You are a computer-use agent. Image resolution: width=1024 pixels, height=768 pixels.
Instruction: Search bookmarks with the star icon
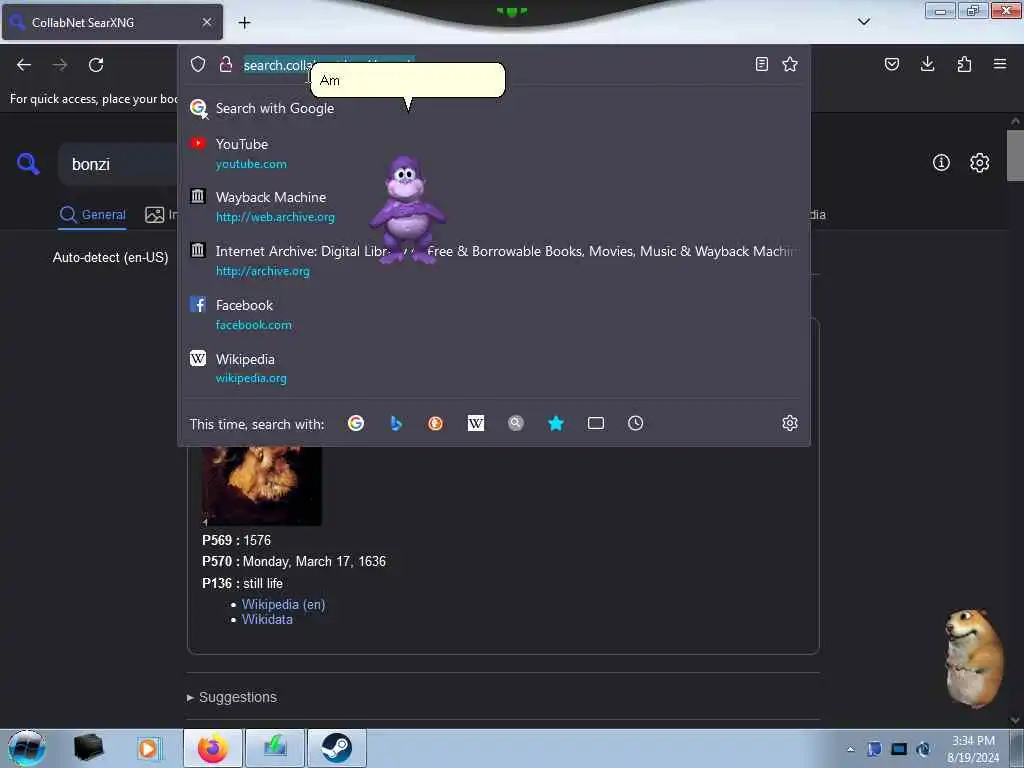coord(556,423)
